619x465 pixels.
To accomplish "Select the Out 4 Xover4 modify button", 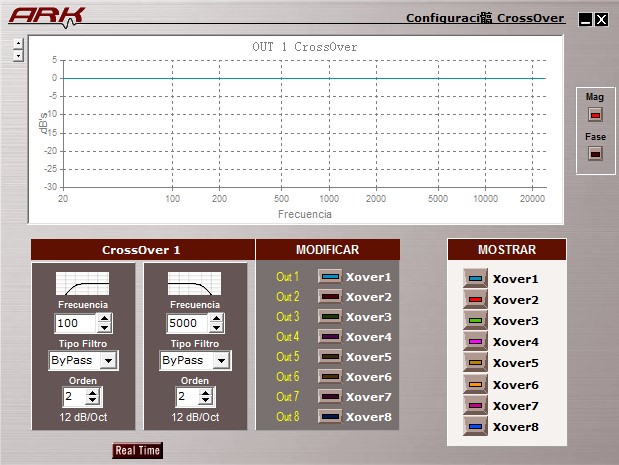I will 330,337.
